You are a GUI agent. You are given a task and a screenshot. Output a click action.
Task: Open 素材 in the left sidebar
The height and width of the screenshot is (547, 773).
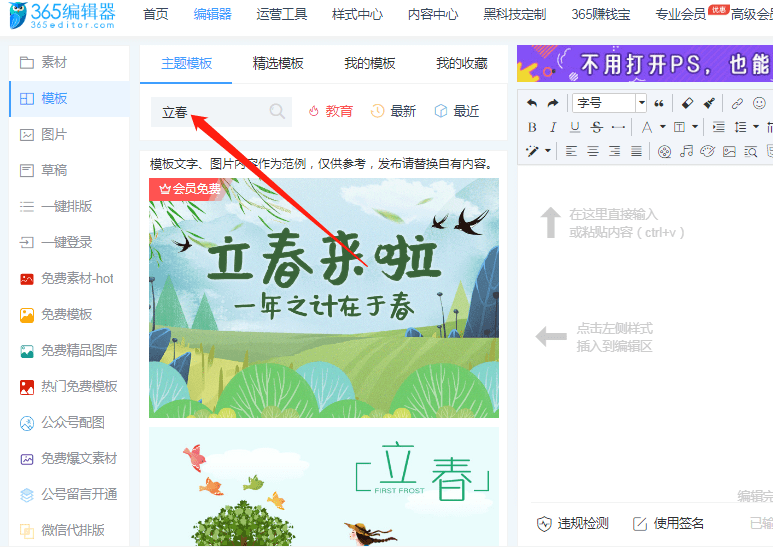[x=69, y=63]
